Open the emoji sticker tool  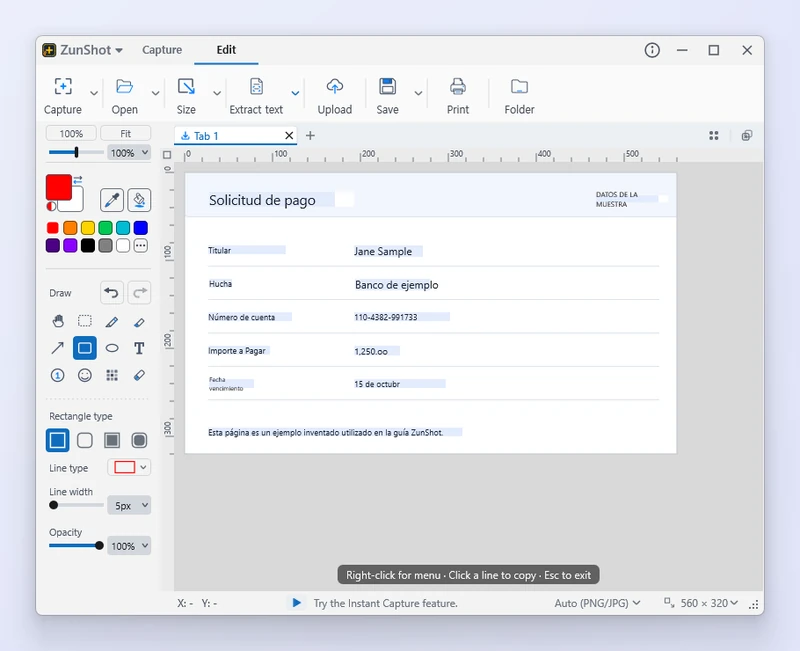click(x=85, y=375)
